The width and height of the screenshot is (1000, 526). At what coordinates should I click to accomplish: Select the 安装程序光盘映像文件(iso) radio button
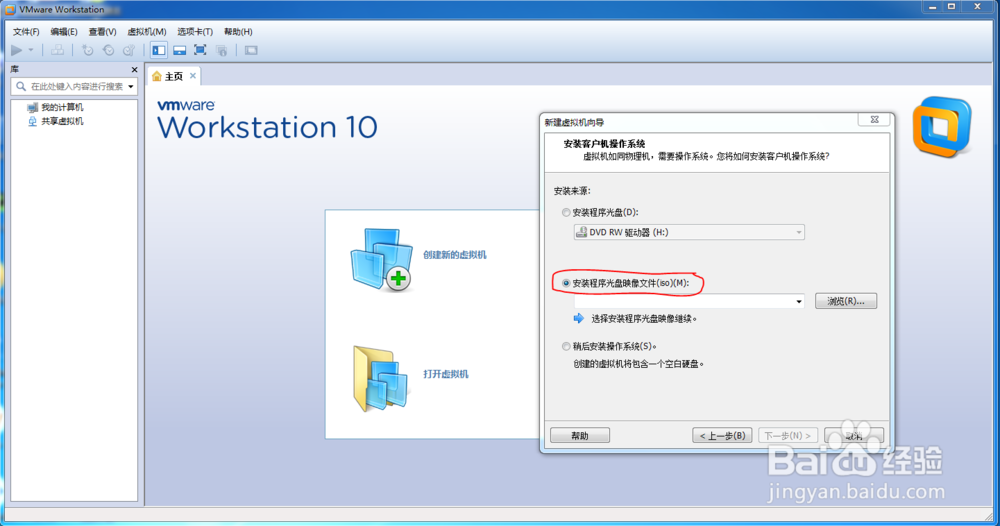pyautogui.click(x=566, y=283)
